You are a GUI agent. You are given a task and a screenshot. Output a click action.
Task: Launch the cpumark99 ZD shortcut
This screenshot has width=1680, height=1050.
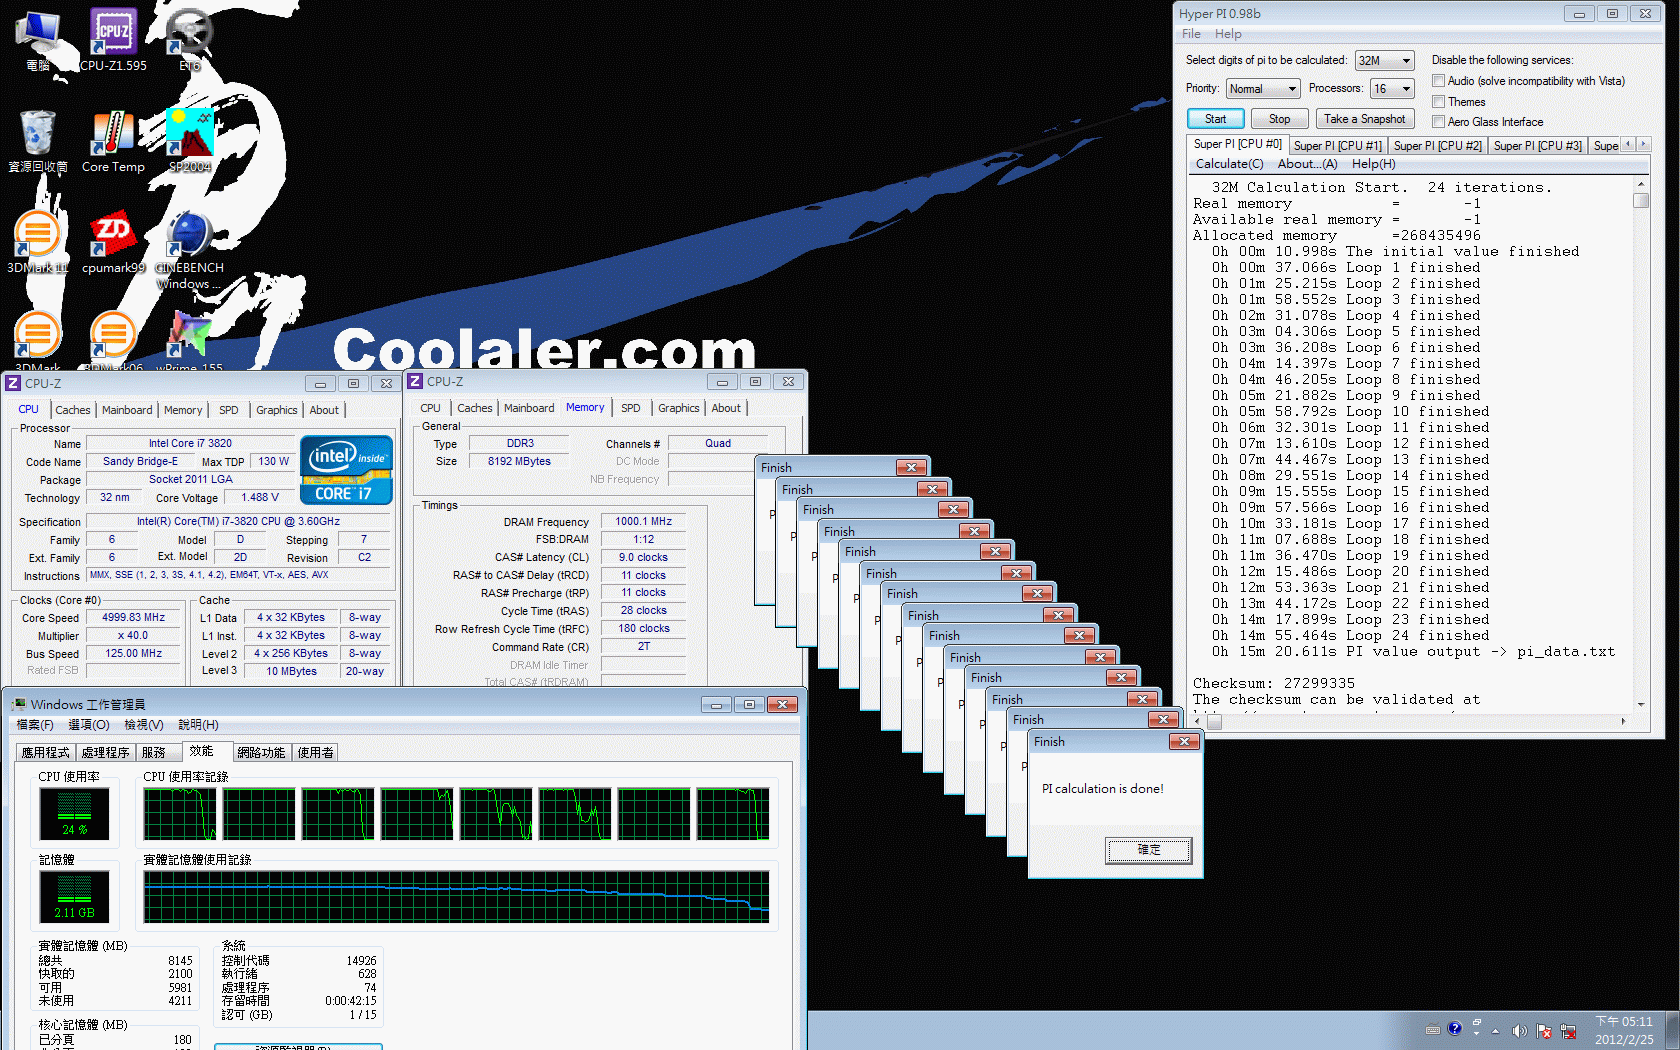(x=113, y=242)
